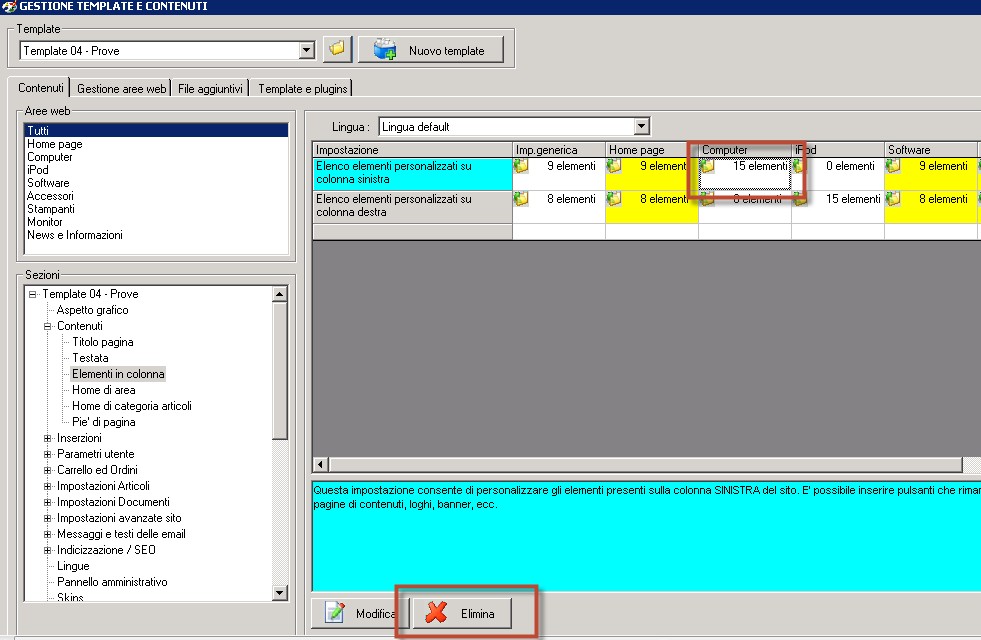Click application icon in title bar

[9, 7]
